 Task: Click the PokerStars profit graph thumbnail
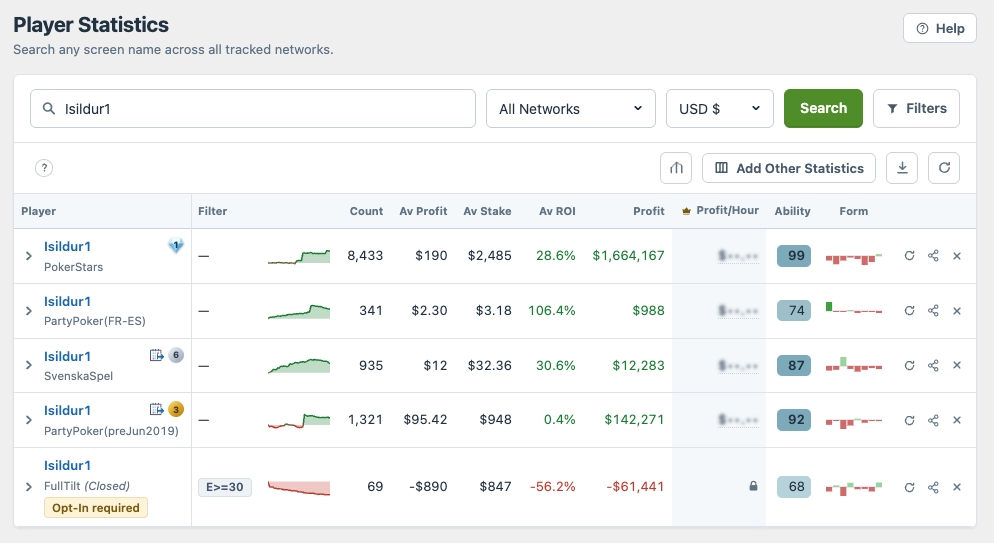(x=299, y=257)
